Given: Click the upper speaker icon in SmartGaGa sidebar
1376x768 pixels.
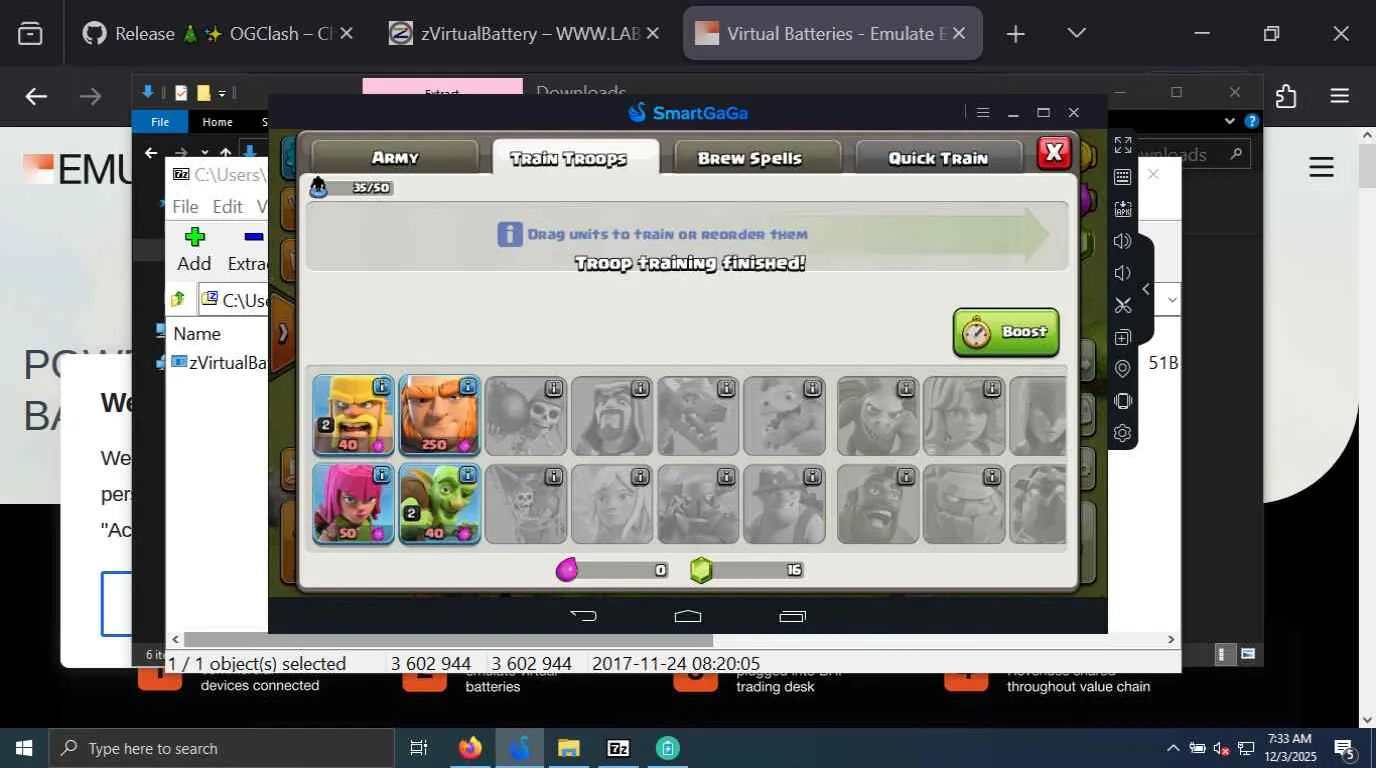Looking at the screenshot, I should (1123, 241).
